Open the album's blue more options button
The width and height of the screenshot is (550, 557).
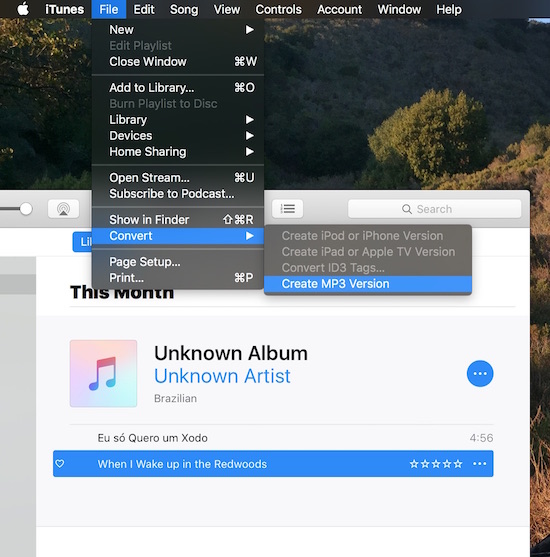pyautogui.click(x=480, y=373)
